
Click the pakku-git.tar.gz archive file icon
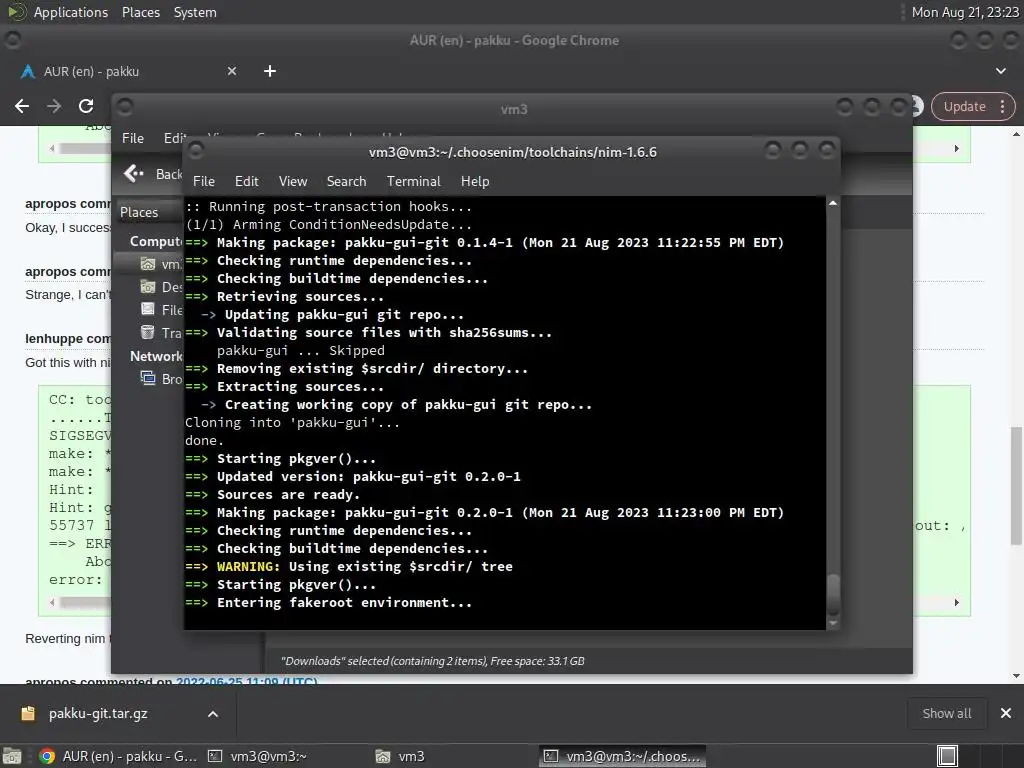tap(28, 714)
